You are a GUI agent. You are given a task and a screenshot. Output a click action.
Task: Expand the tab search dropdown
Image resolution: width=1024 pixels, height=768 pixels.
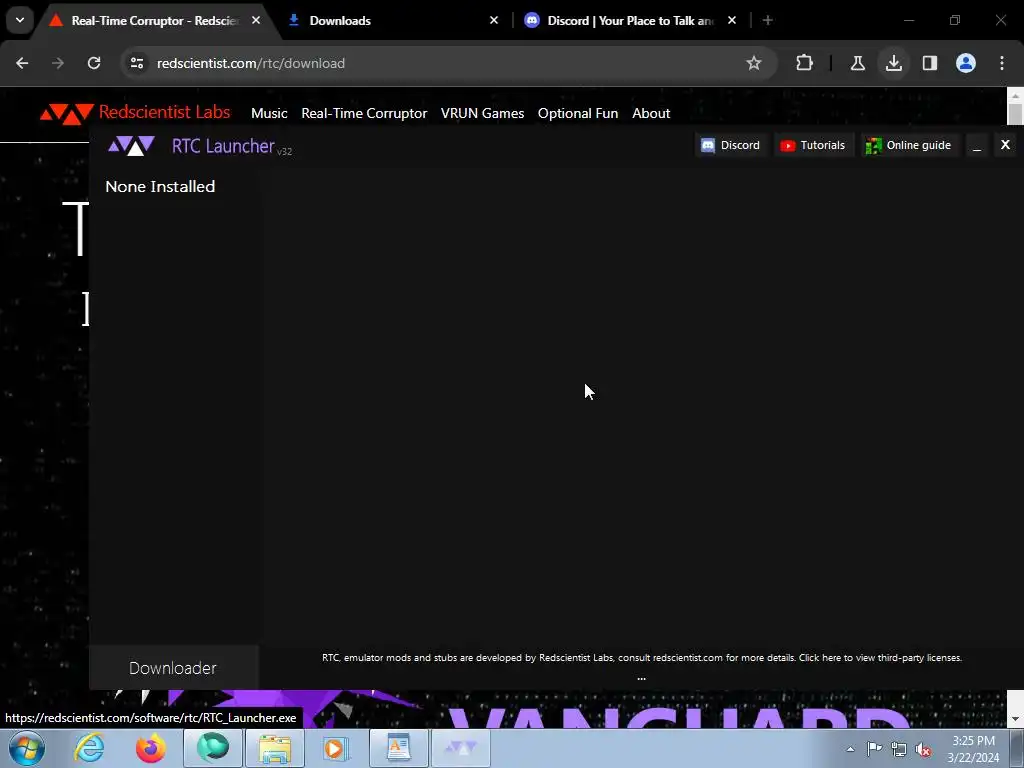[20, 20]
